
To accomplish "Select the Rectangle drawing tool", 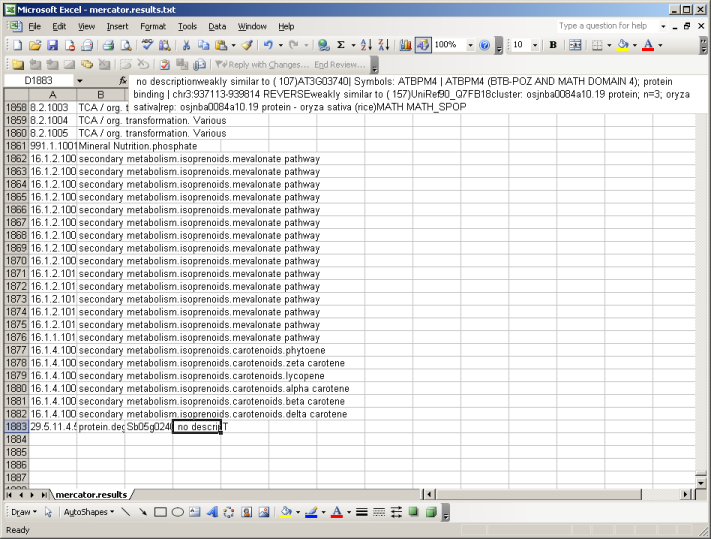I will (x=160, y=512).
